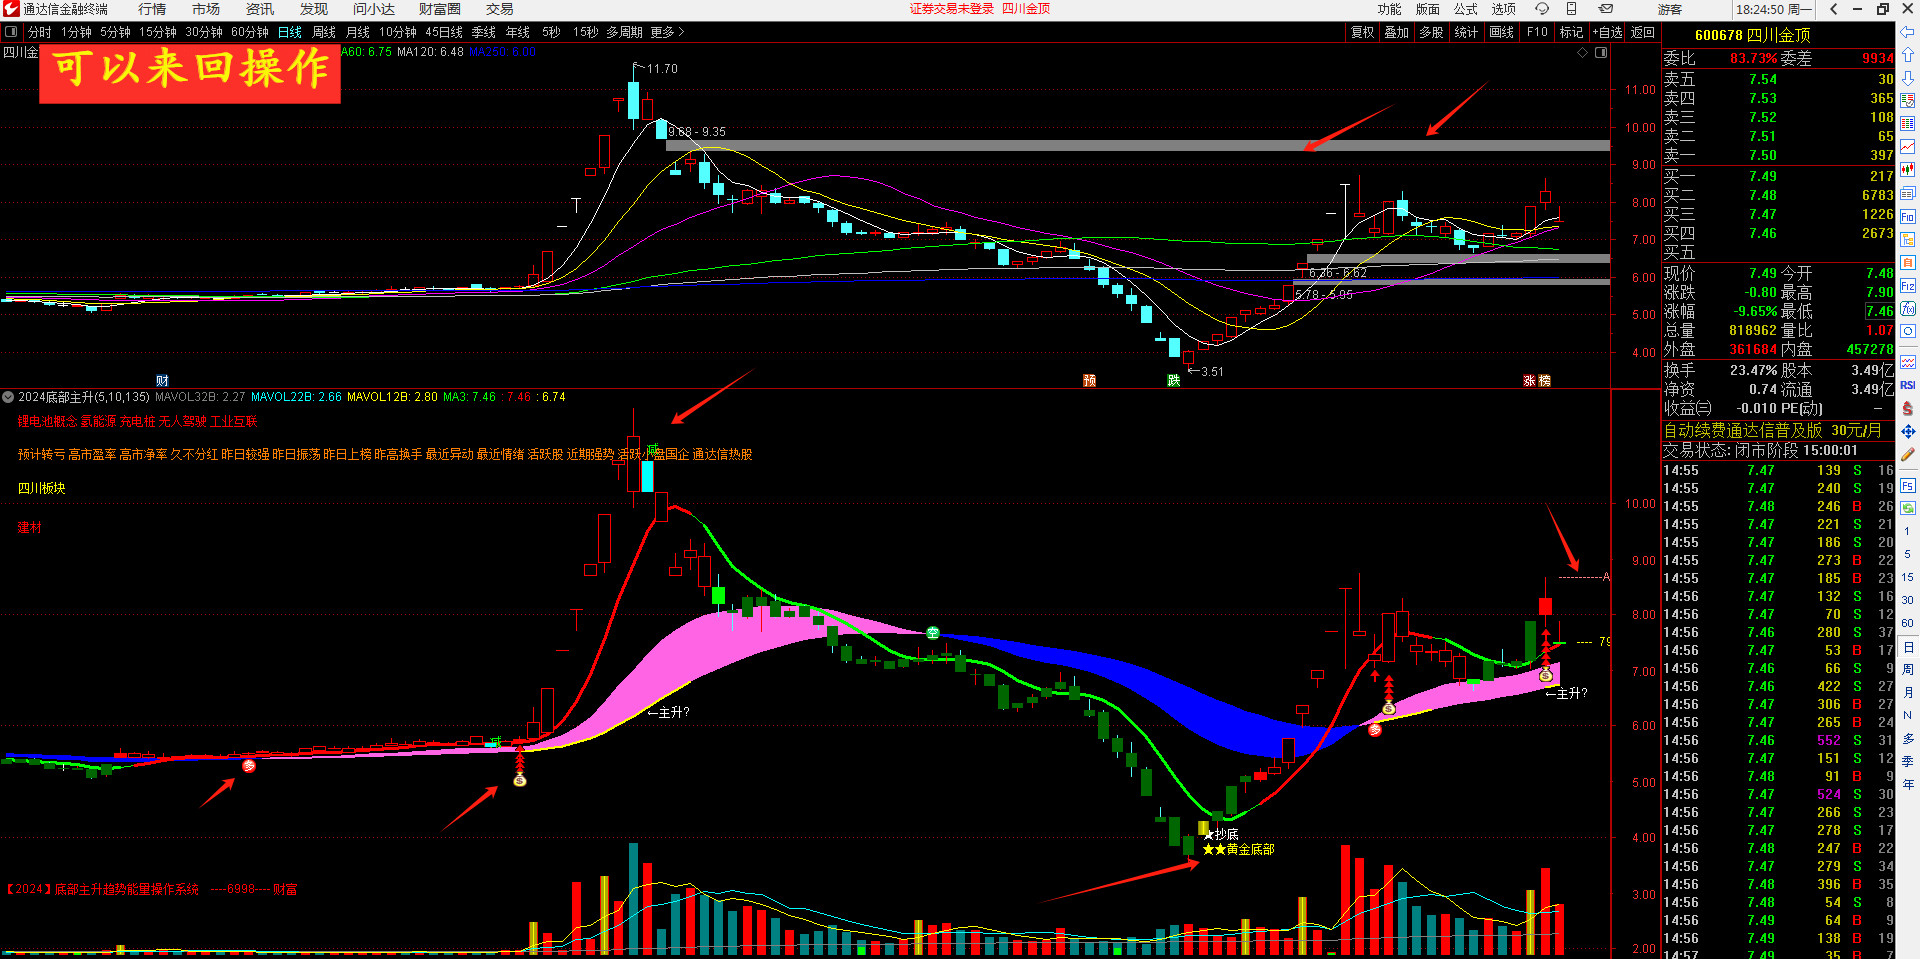The image size is (1920, 959).
Task: Select the 月 monthly period in the sidebar
Action: pos(1908,692)
